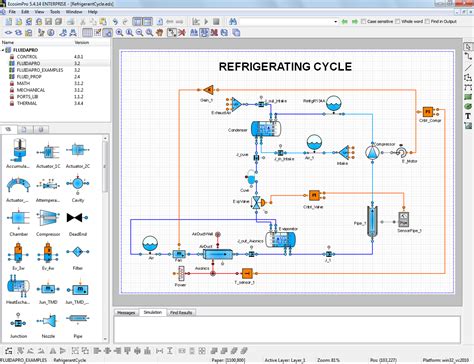This screenshot has width=474, height=364.
Task: Click the palette scrollbar down arrow
Action: (105, 339)
